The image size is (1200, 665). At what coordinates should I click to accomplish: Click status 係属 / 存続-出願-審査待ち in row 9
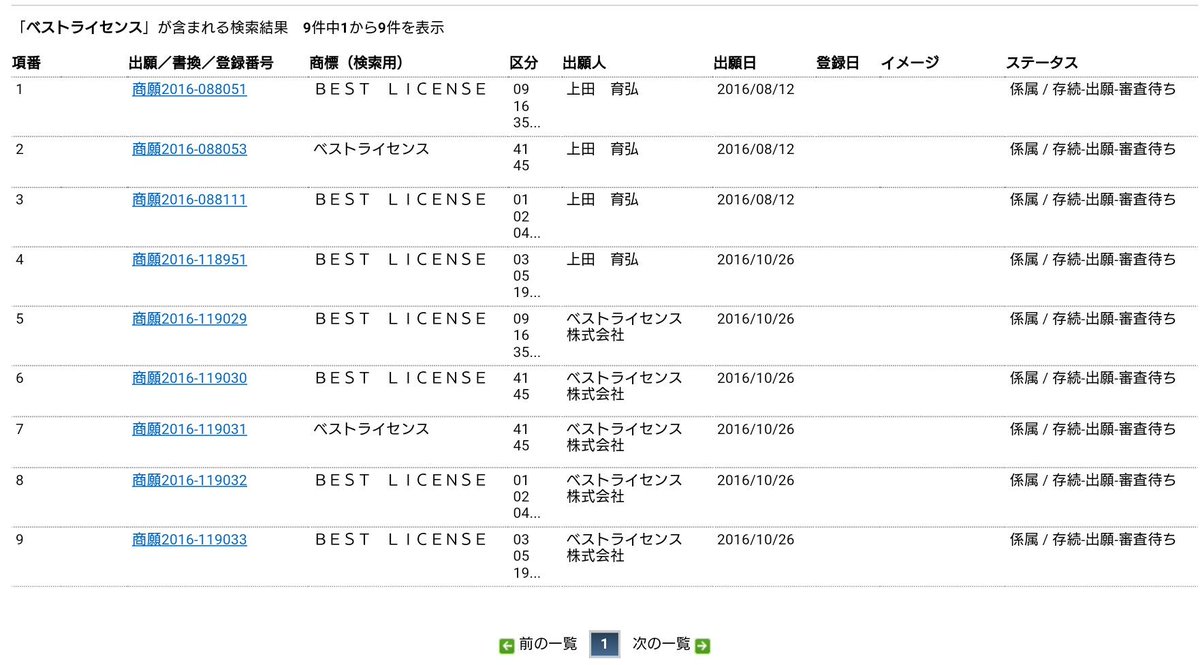[1093, 540]
